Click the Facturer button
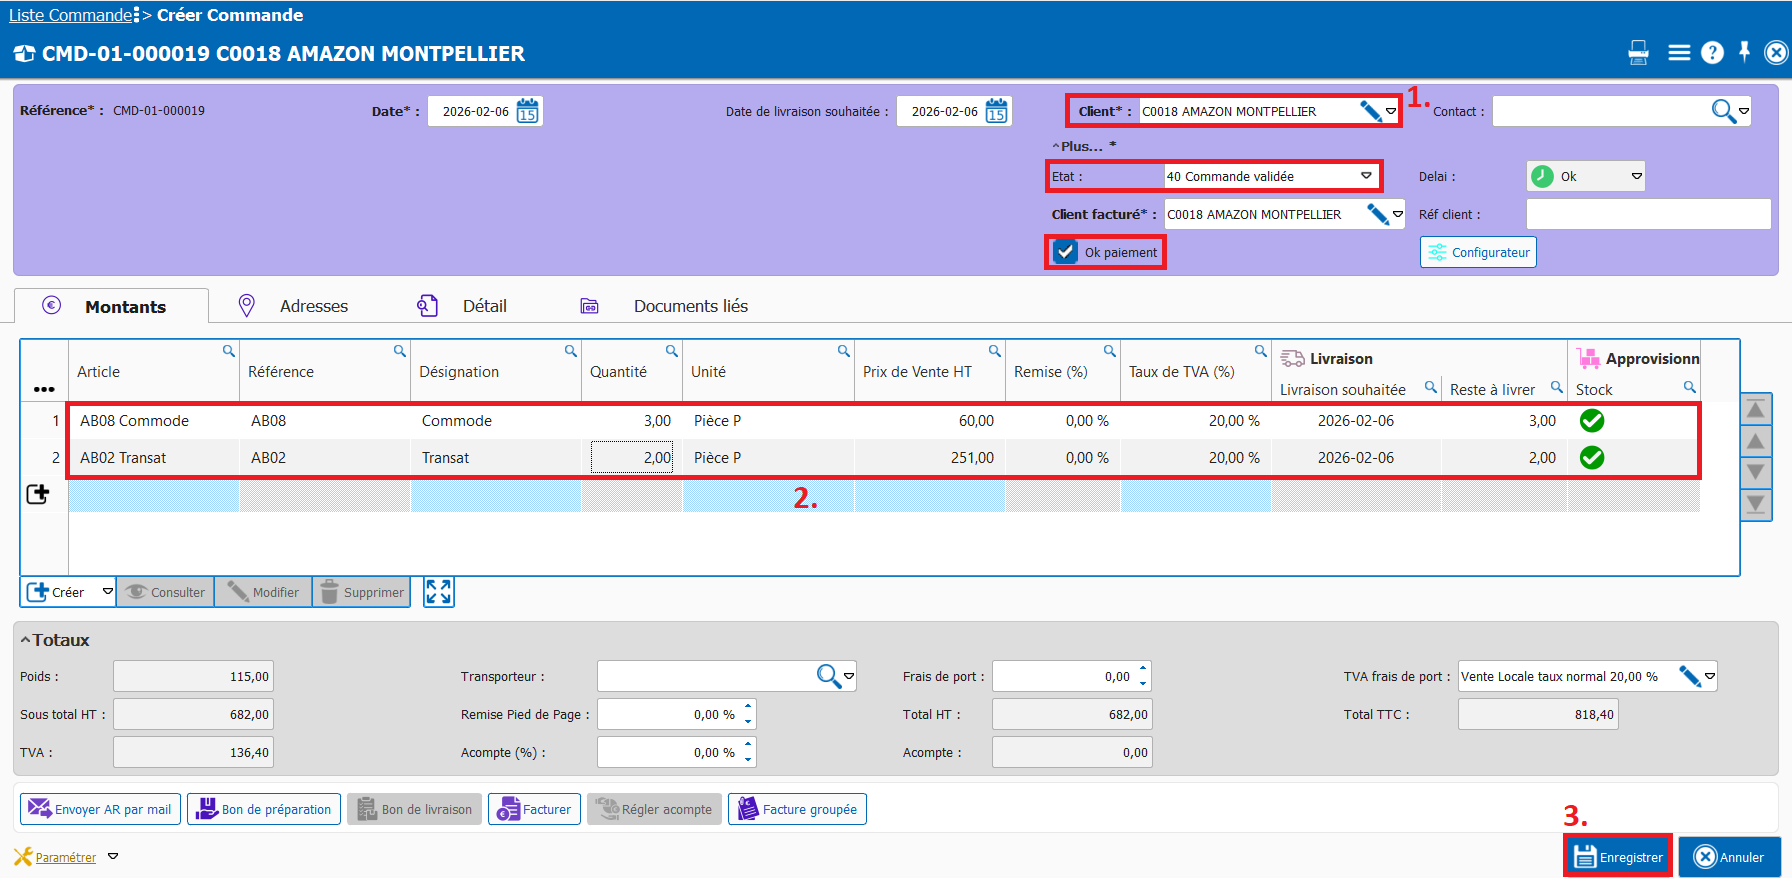This screenshot has height=878, width=1792. (535, 809)
